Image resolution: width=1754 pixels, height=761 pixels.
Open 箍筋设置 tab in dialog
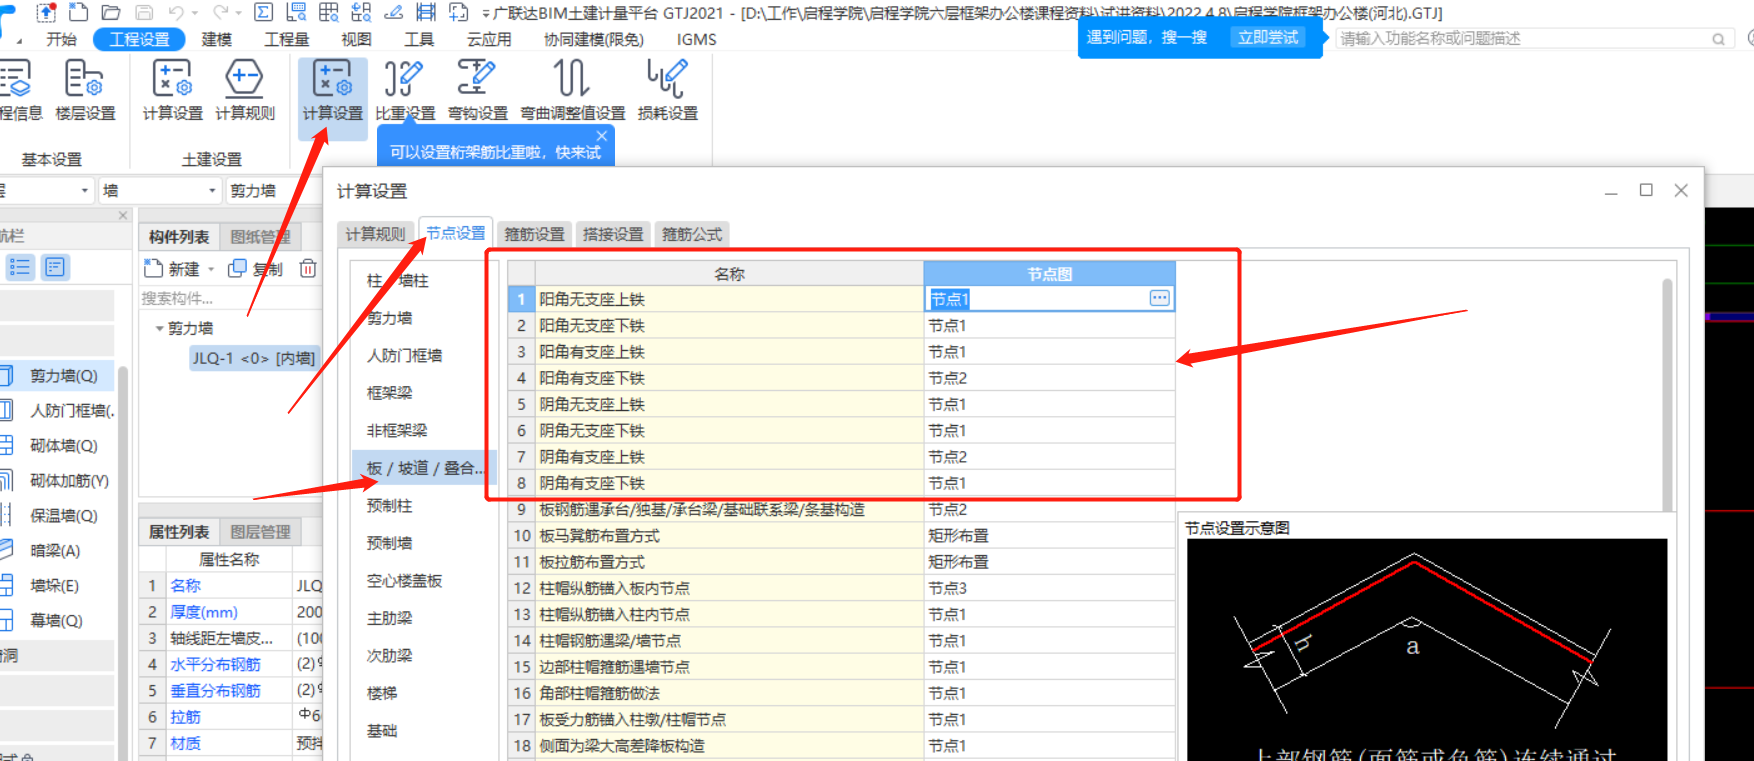pos(534,234)
